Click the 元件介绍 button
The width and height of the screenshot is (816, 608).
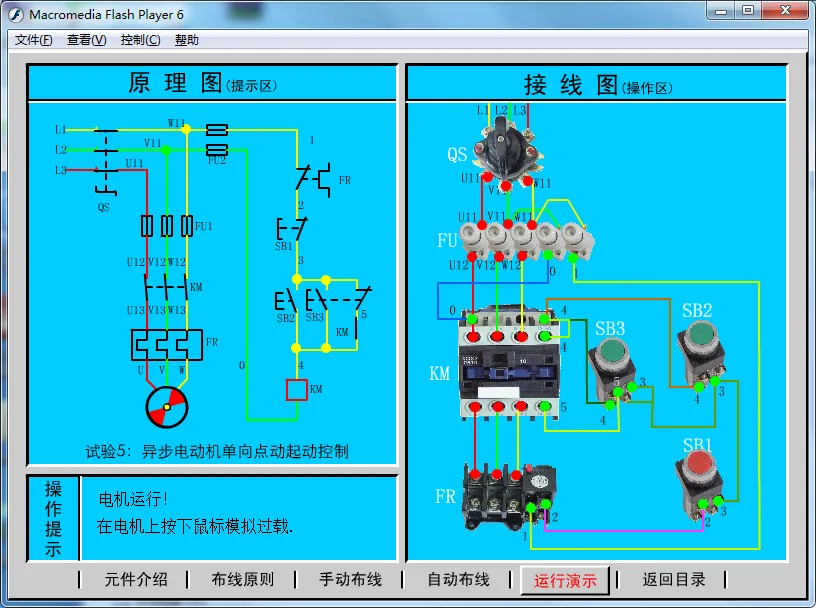click(136, 579)
